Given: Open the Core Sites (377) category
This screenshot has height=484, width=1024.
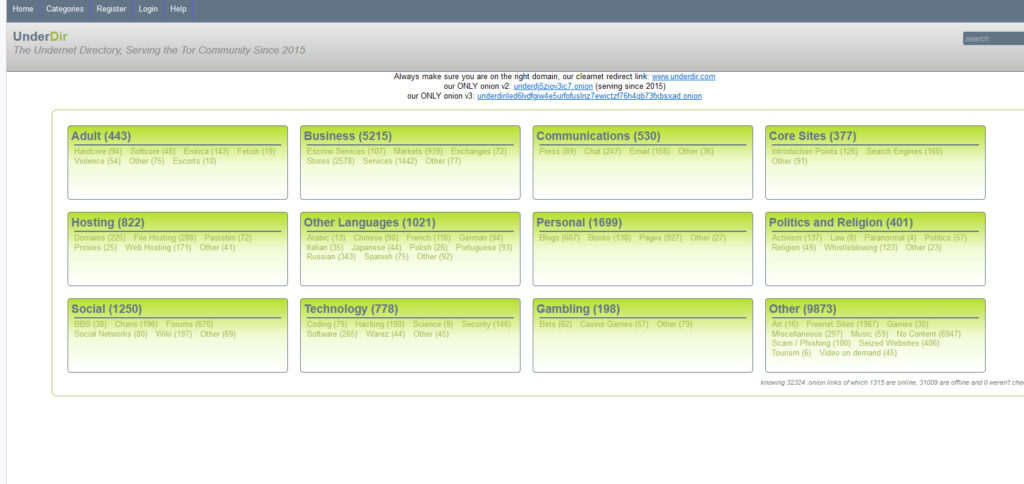Looking at the screenshot, I should [812, 136].
